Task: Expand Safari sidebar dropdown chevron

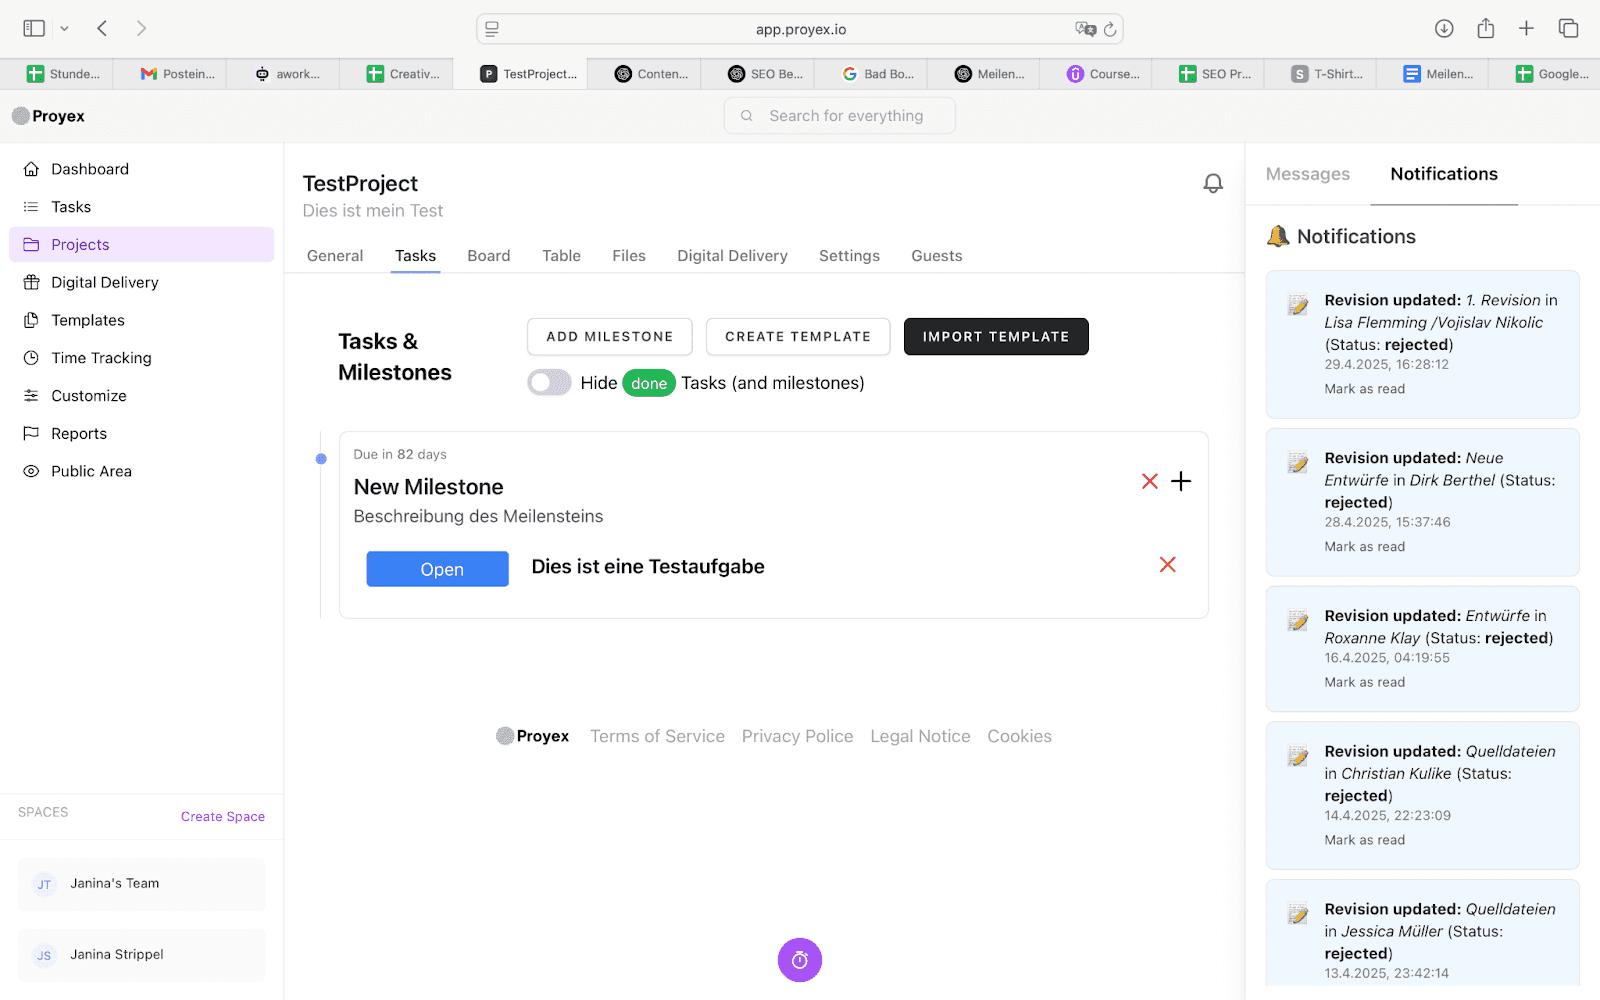Action: (x=64, y=28)
